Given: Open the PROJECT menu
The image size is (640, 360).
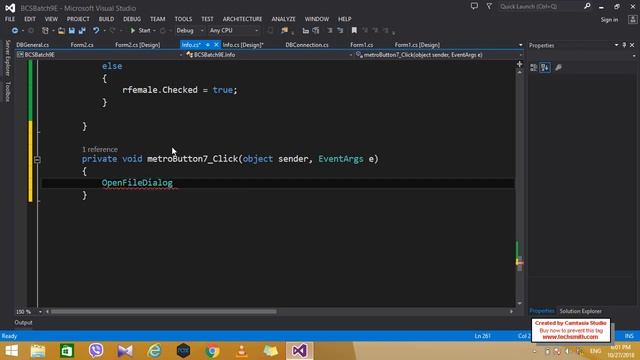Looking at the screenshot, I should click(x=78, y=19).
